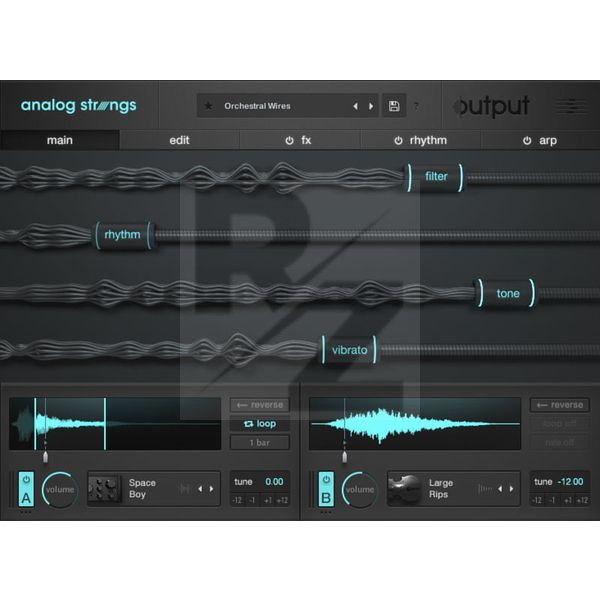Image resolution: width=600 pixels, height=600 pixels.
Task: Click layer A loop start marker line
Action: (35, 424)
